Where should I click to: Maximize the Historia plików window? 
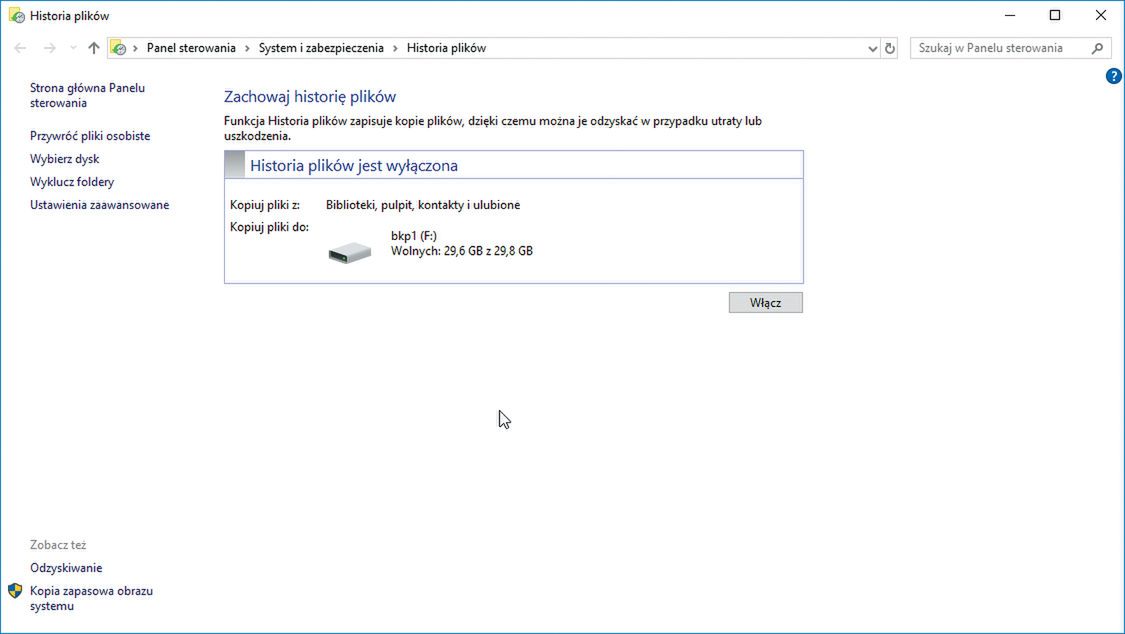tap(1055, 15)
